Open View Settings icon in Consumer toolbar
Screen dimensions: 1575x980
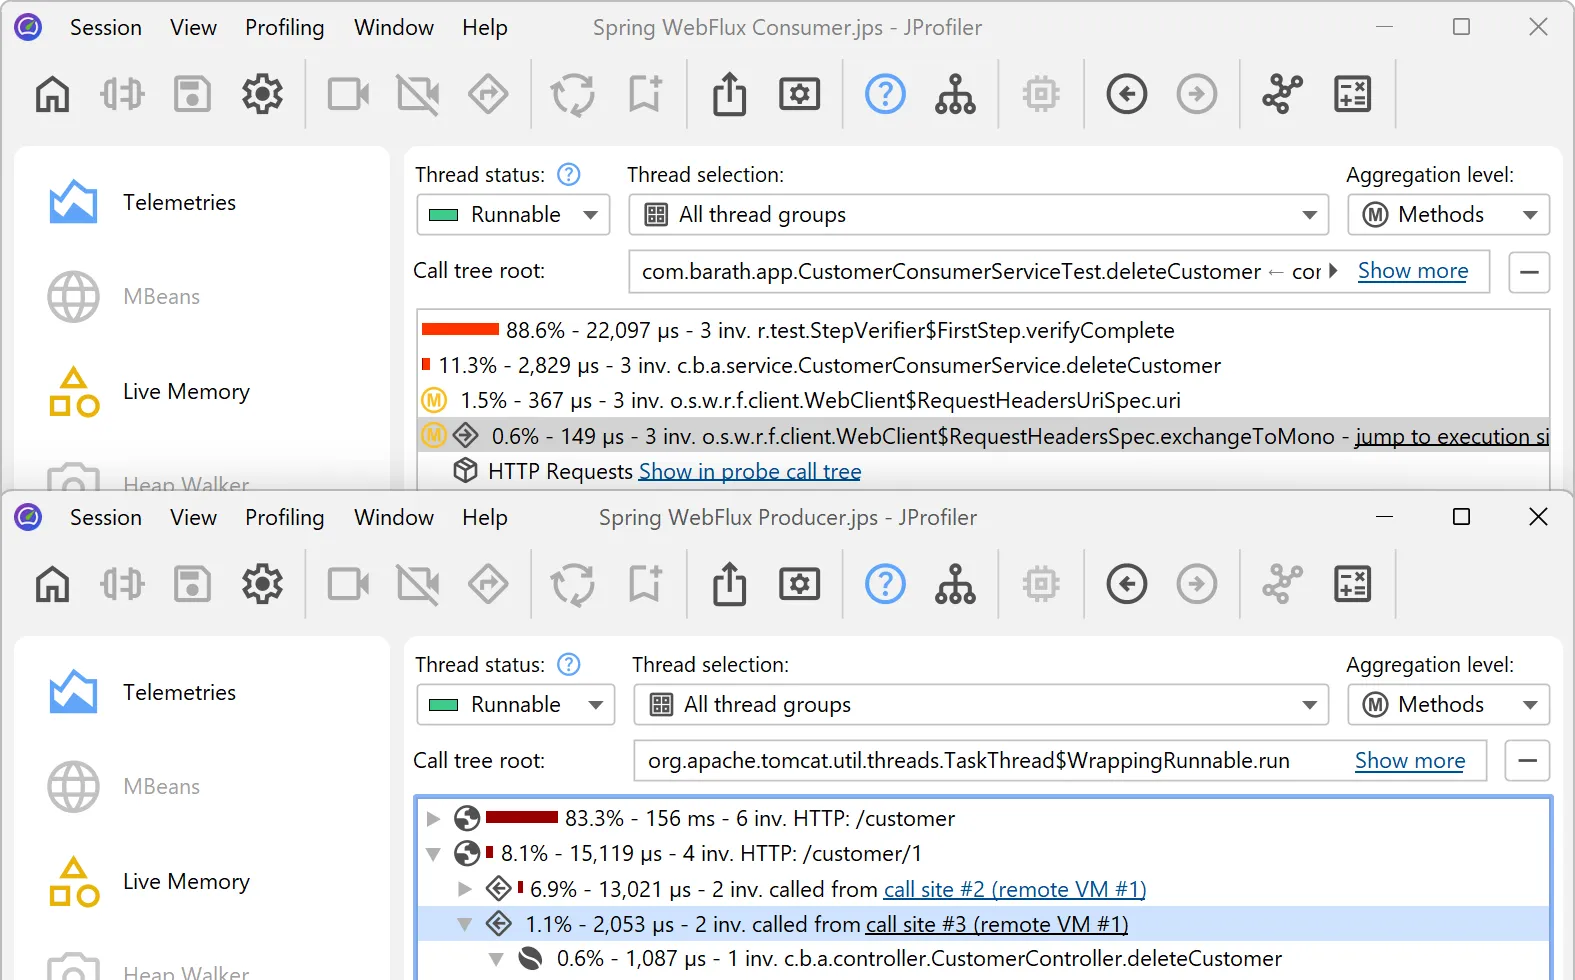coord(800,95)
